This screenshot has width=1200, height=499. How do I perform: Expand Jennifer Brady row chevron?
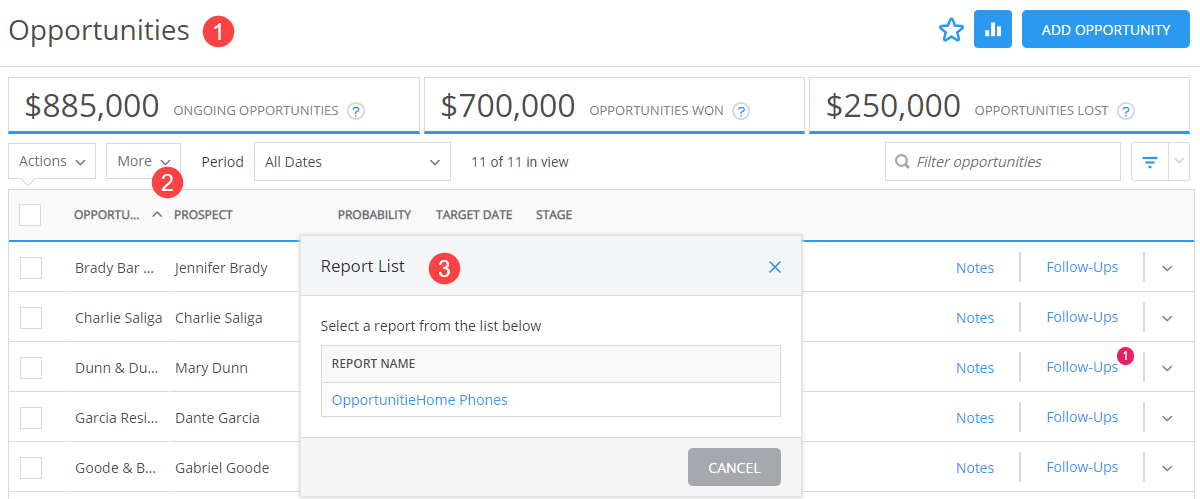pyautogui.click(x=1167, y=268)
